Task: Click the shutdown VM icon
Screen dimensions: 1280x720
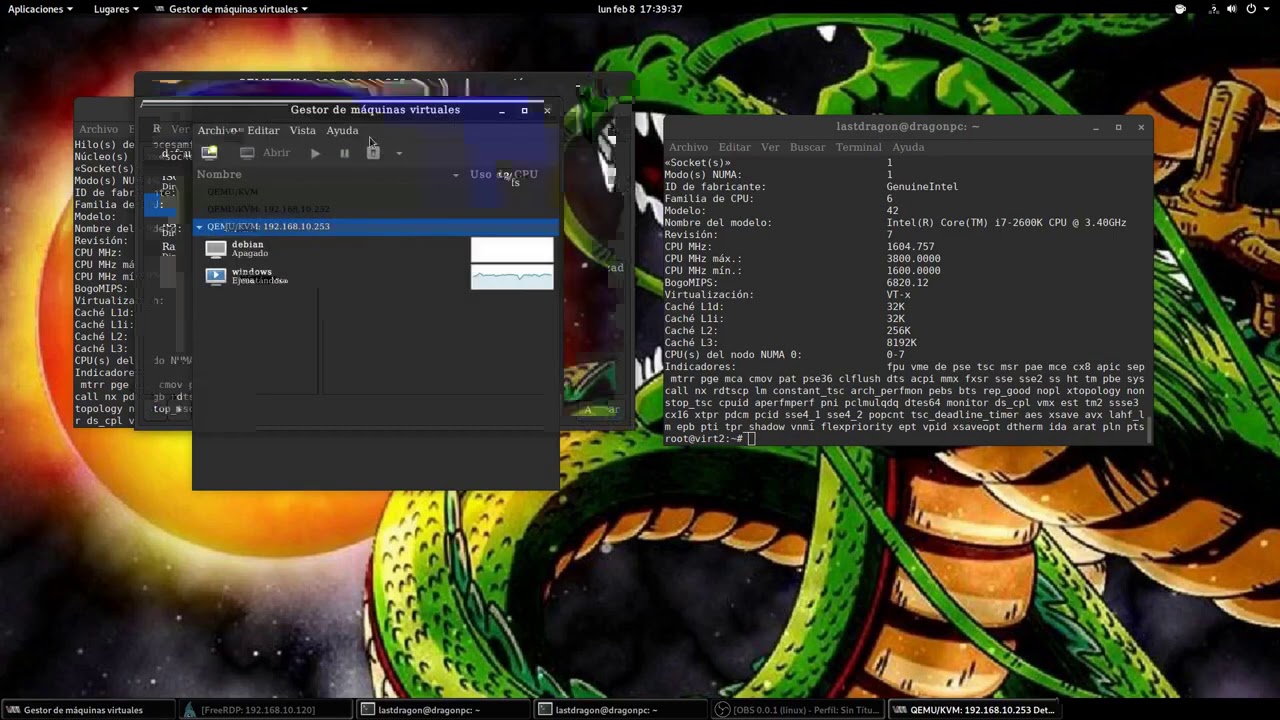Action: 373,153
